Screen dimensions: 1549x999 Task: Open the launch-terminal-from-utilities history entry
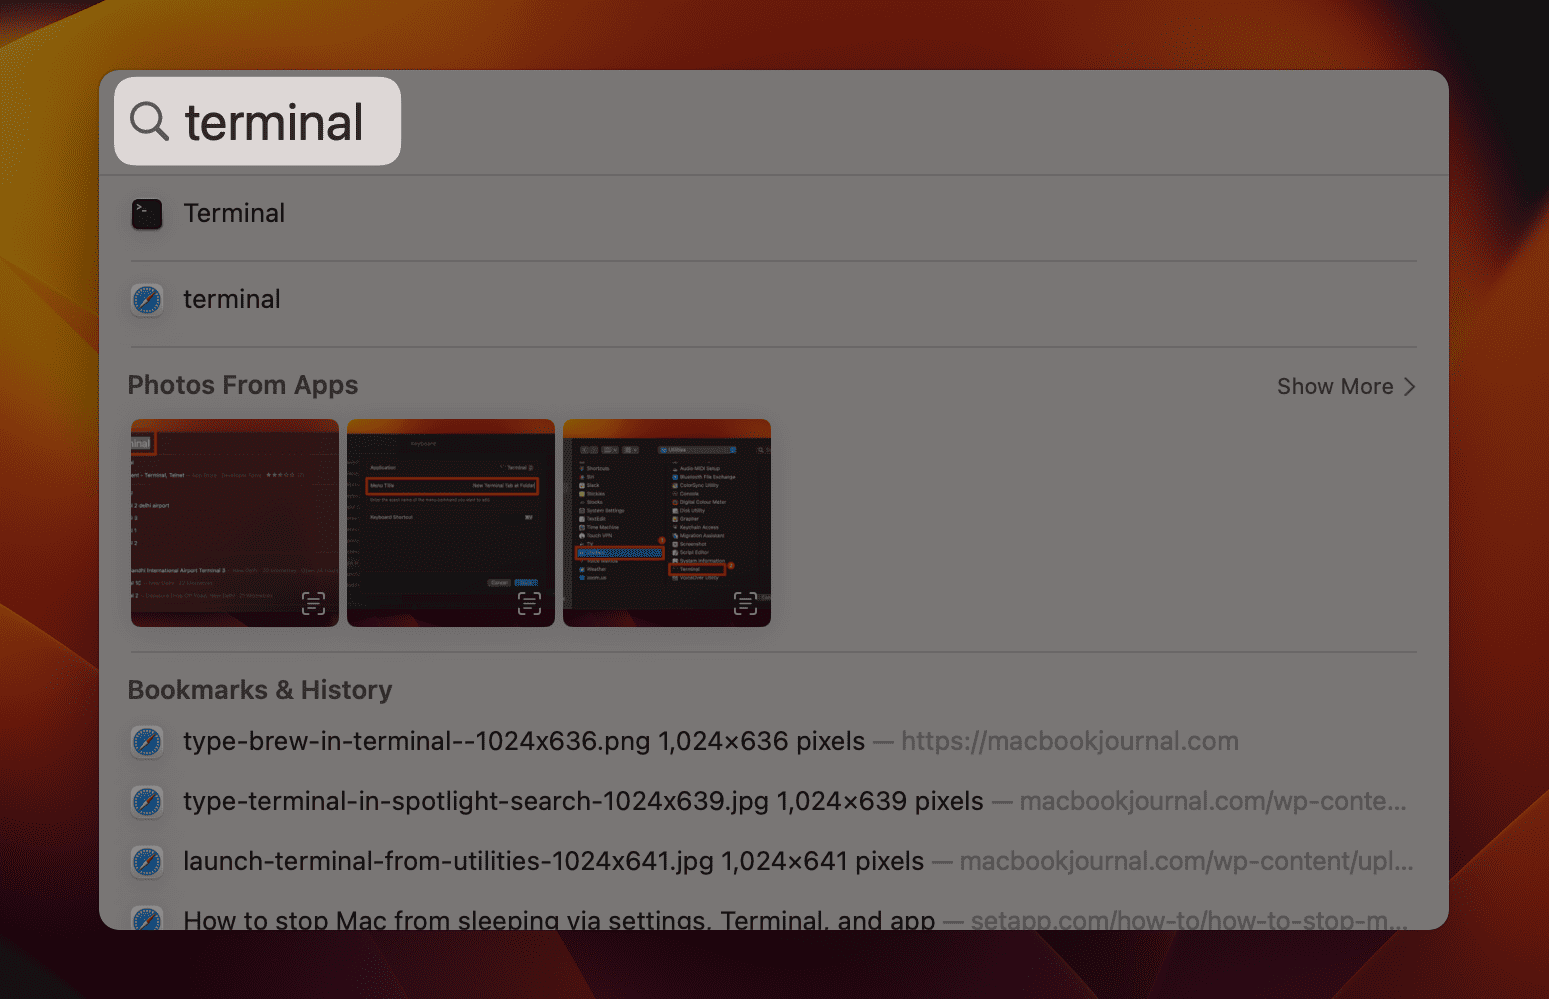(x=550, y=860)
